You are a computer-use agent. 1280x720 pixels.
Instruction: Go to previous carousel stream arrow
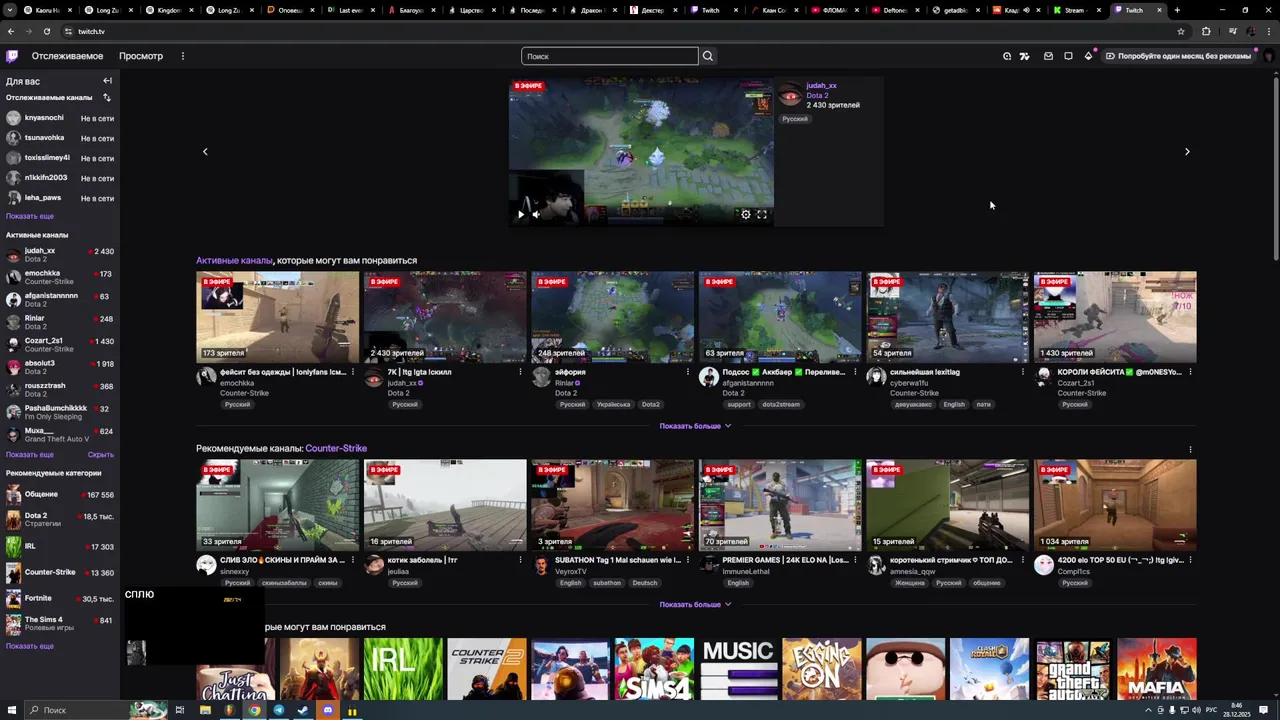coord(205,152)
